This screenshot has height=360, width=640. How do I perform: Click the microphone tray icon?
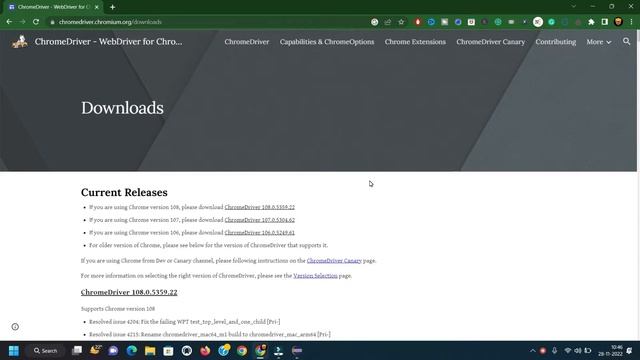click(x=554, y=351)
